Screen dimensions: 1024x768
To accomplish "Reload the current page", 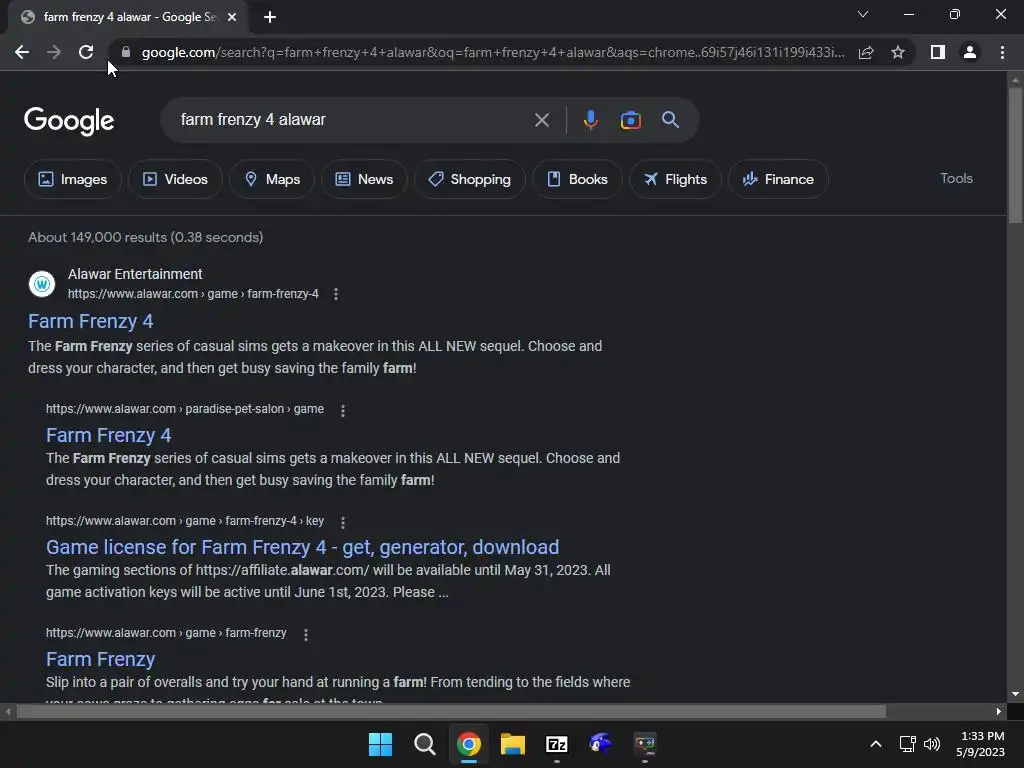I will point(86,52).
